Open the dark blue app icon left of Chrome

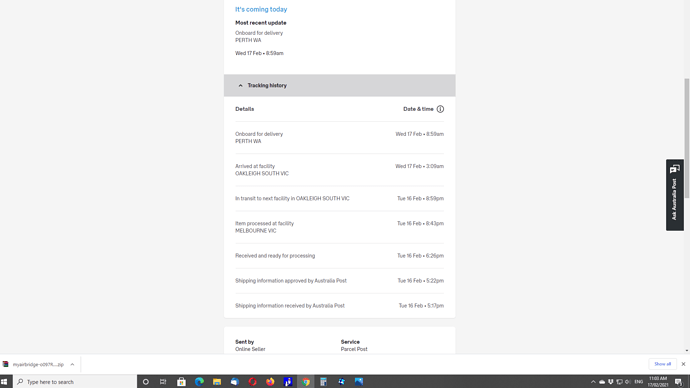(288, 382)
